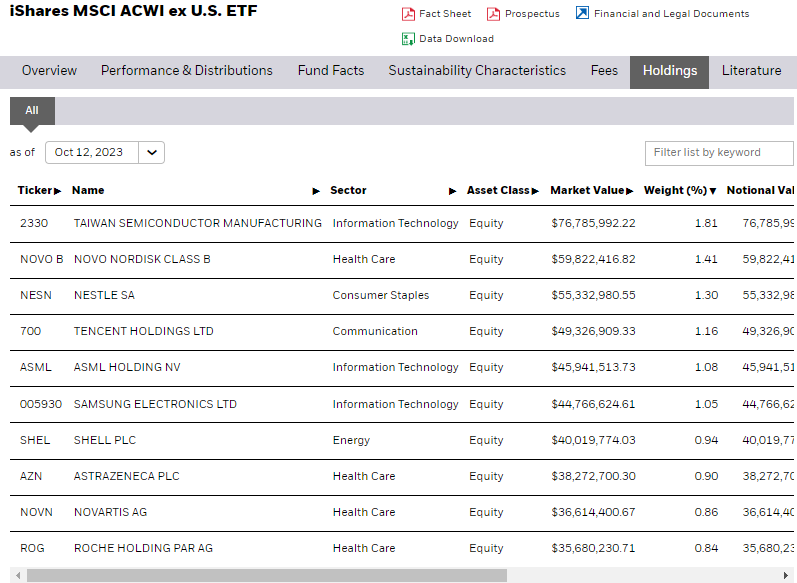Click ROCHE HOLDING PAR AG name
Viewport: 797px width, 583px height.
coord(143,548)
